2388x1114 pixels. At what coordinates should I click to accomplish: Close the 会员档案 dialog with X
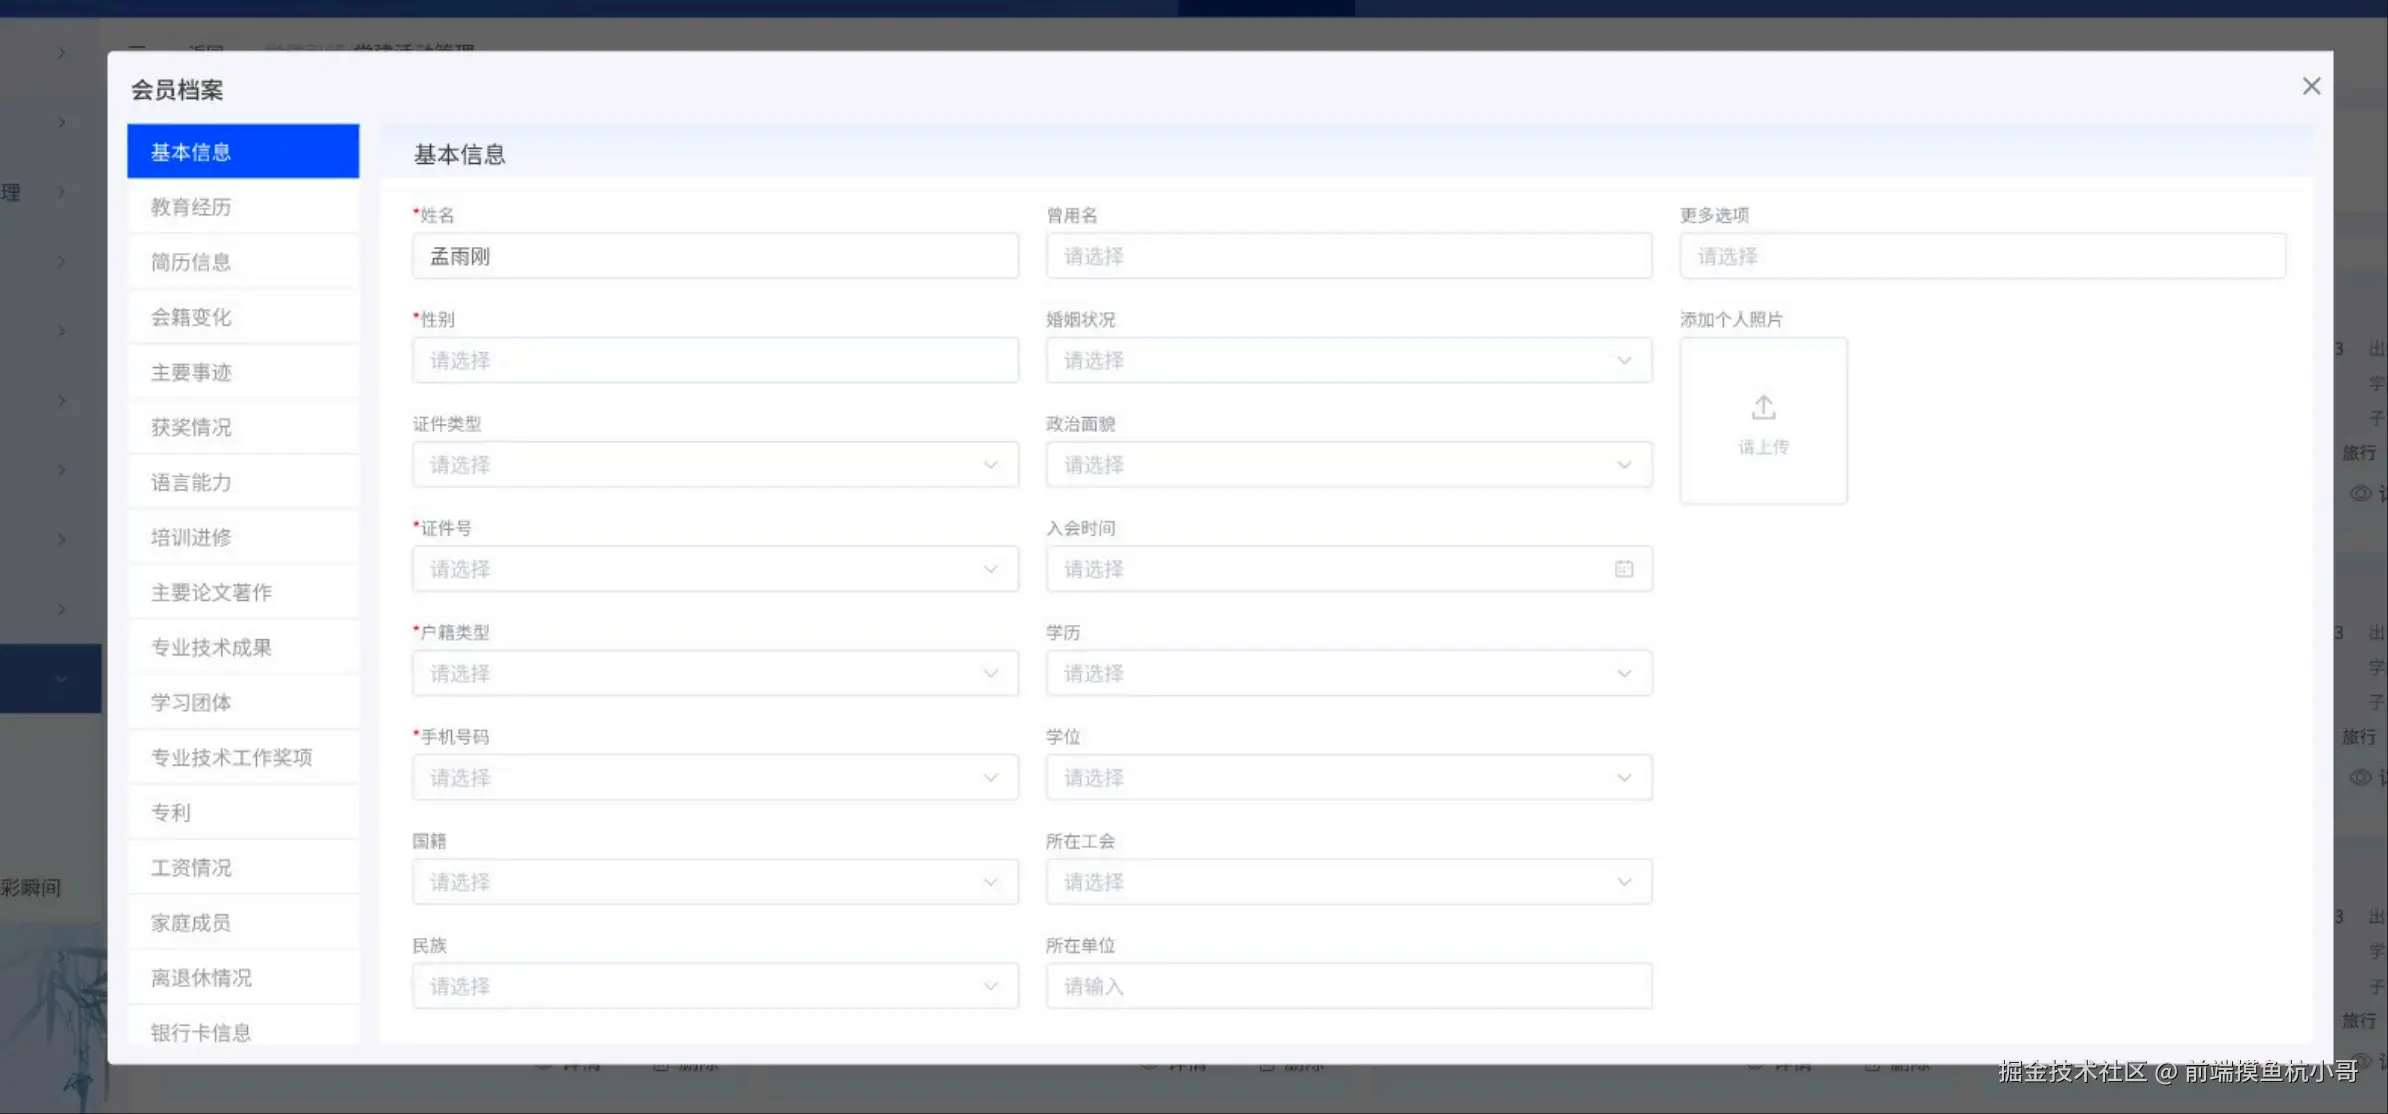[2311, 86]
